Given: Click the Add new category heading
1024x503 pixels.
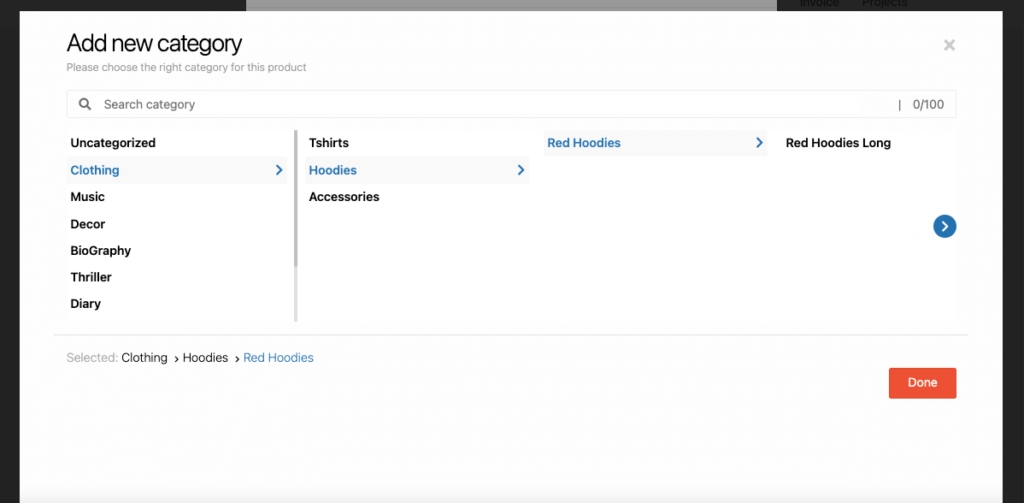Looking at the screenshot, I should (154, 43).
